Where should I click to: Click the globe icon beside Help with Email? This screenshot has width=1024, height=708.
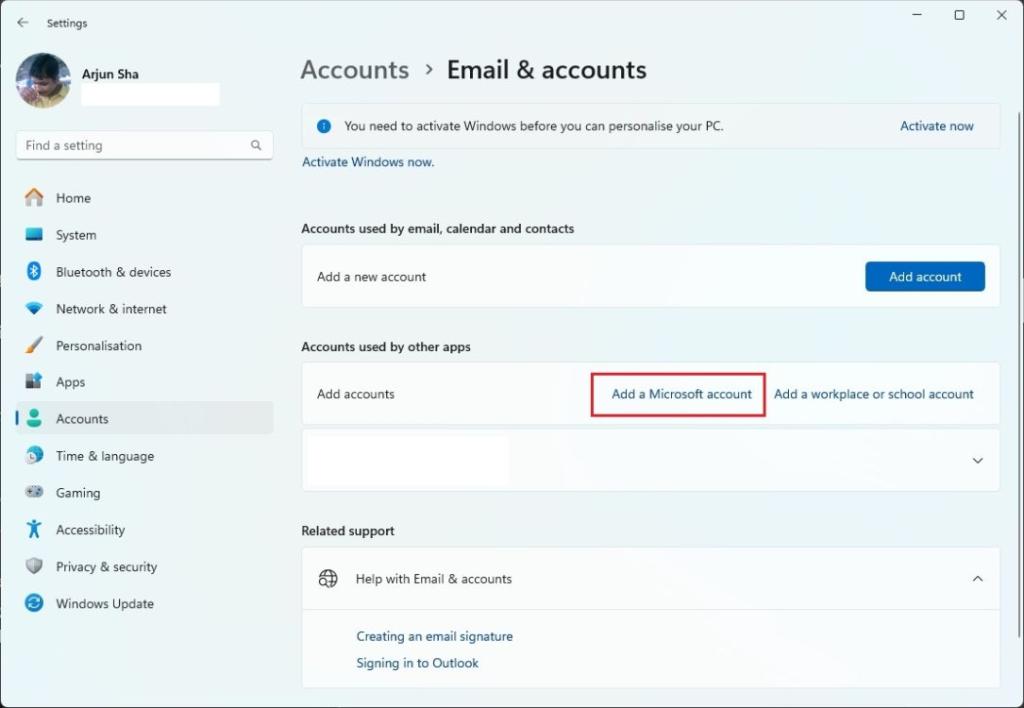pyautogui.click(x=328, y=578)
